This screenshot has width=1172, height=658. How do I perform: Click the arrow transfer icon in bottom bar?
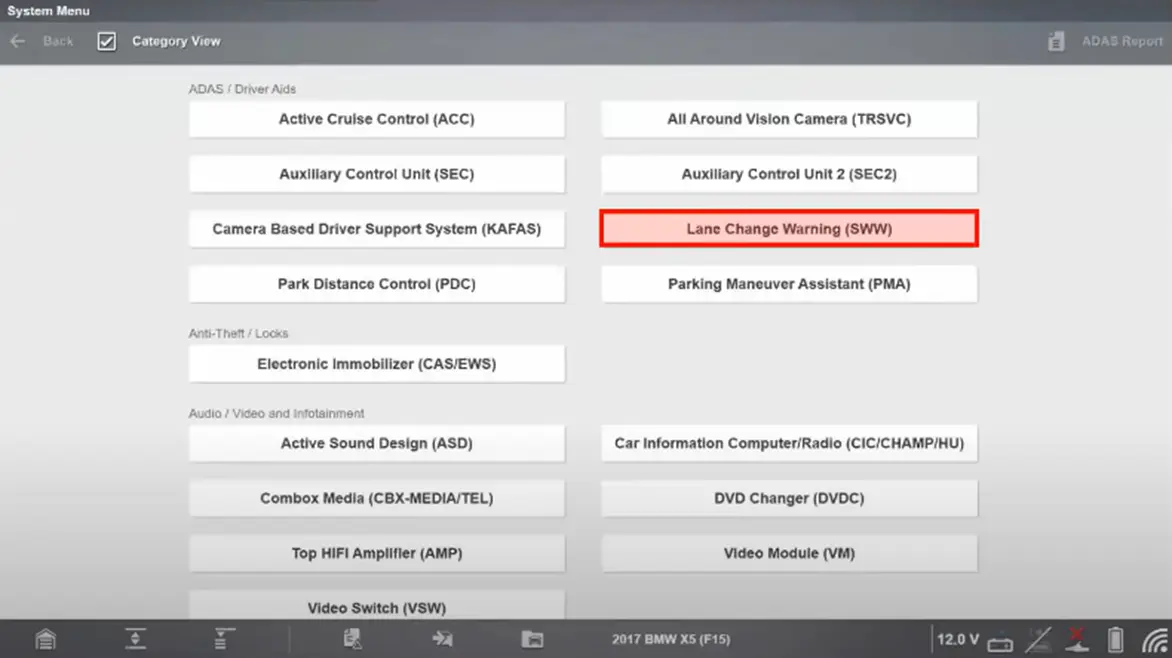(x=442, y=639)
